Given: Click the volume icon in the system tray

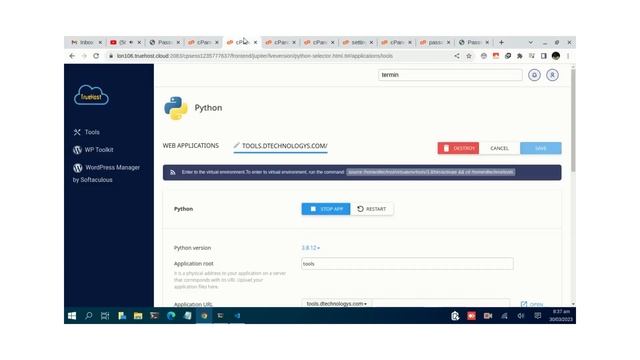Looking at the screenshot, I should point(521,316).
